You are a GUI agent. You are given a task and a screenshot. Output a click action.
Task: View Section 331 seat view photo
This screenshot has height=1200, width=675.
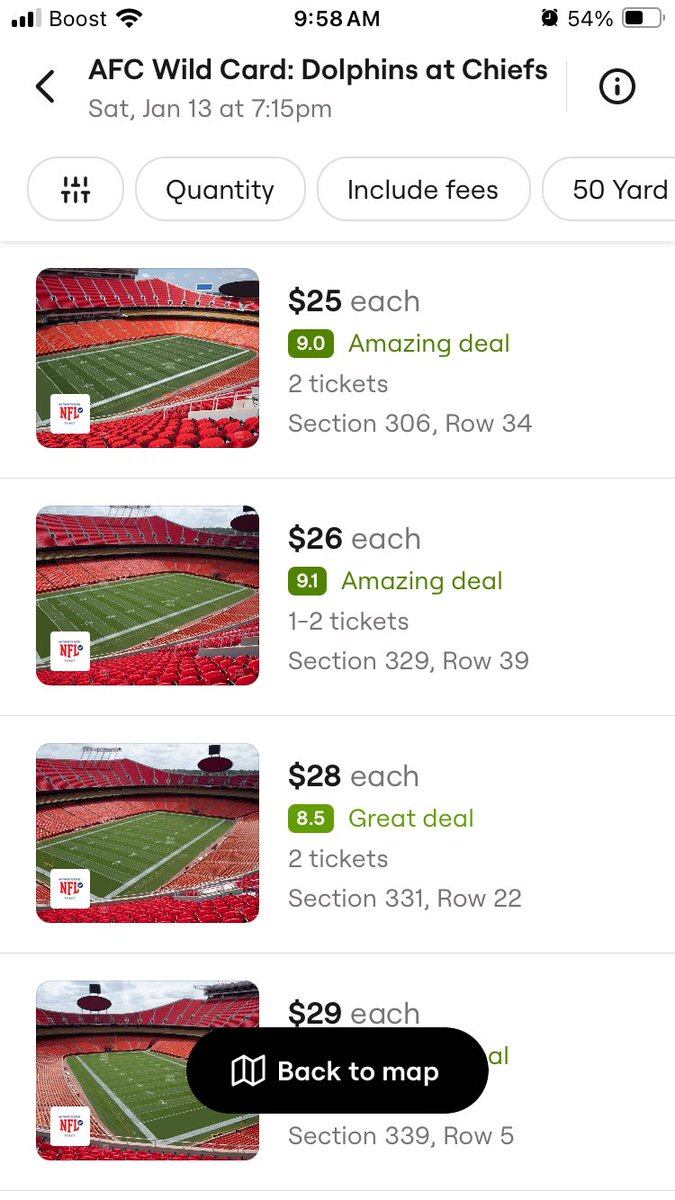point(148,832)
